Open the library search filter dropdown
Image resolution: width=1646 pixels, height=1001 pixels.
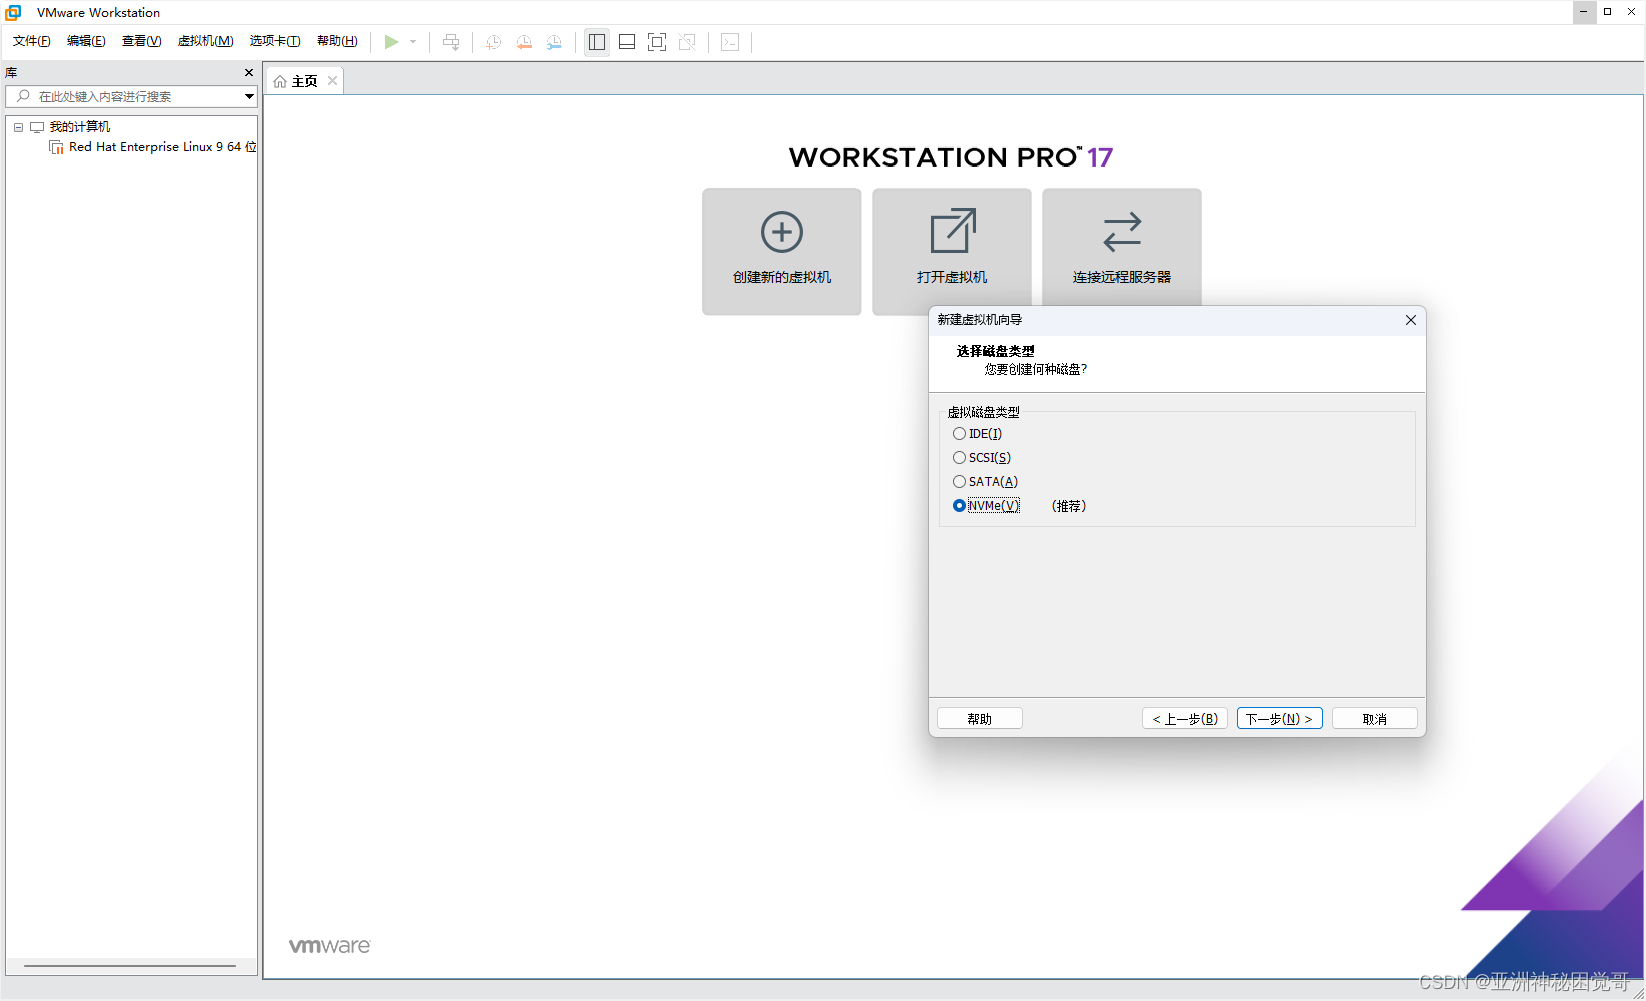[249, 96]
